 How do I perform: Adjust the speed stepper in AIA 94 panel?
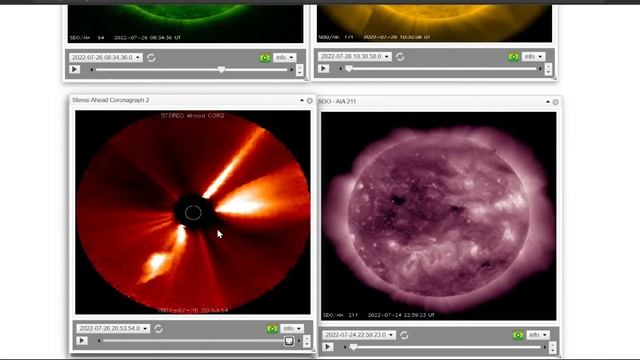pos(300,70)
